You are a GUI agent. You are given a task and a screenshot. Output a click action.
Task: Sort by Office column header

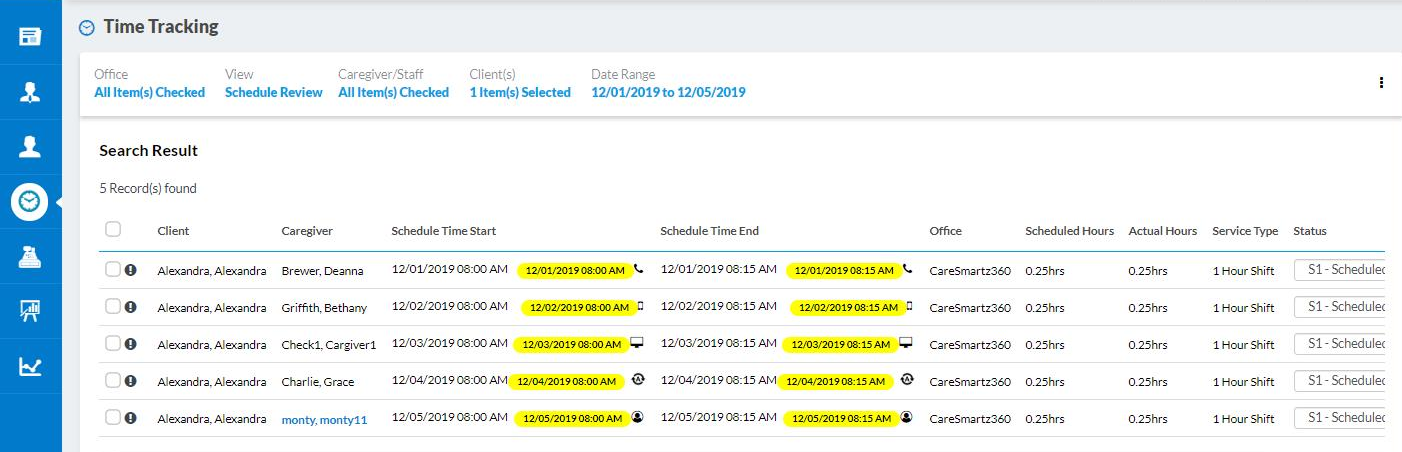(x=945, y=231)
